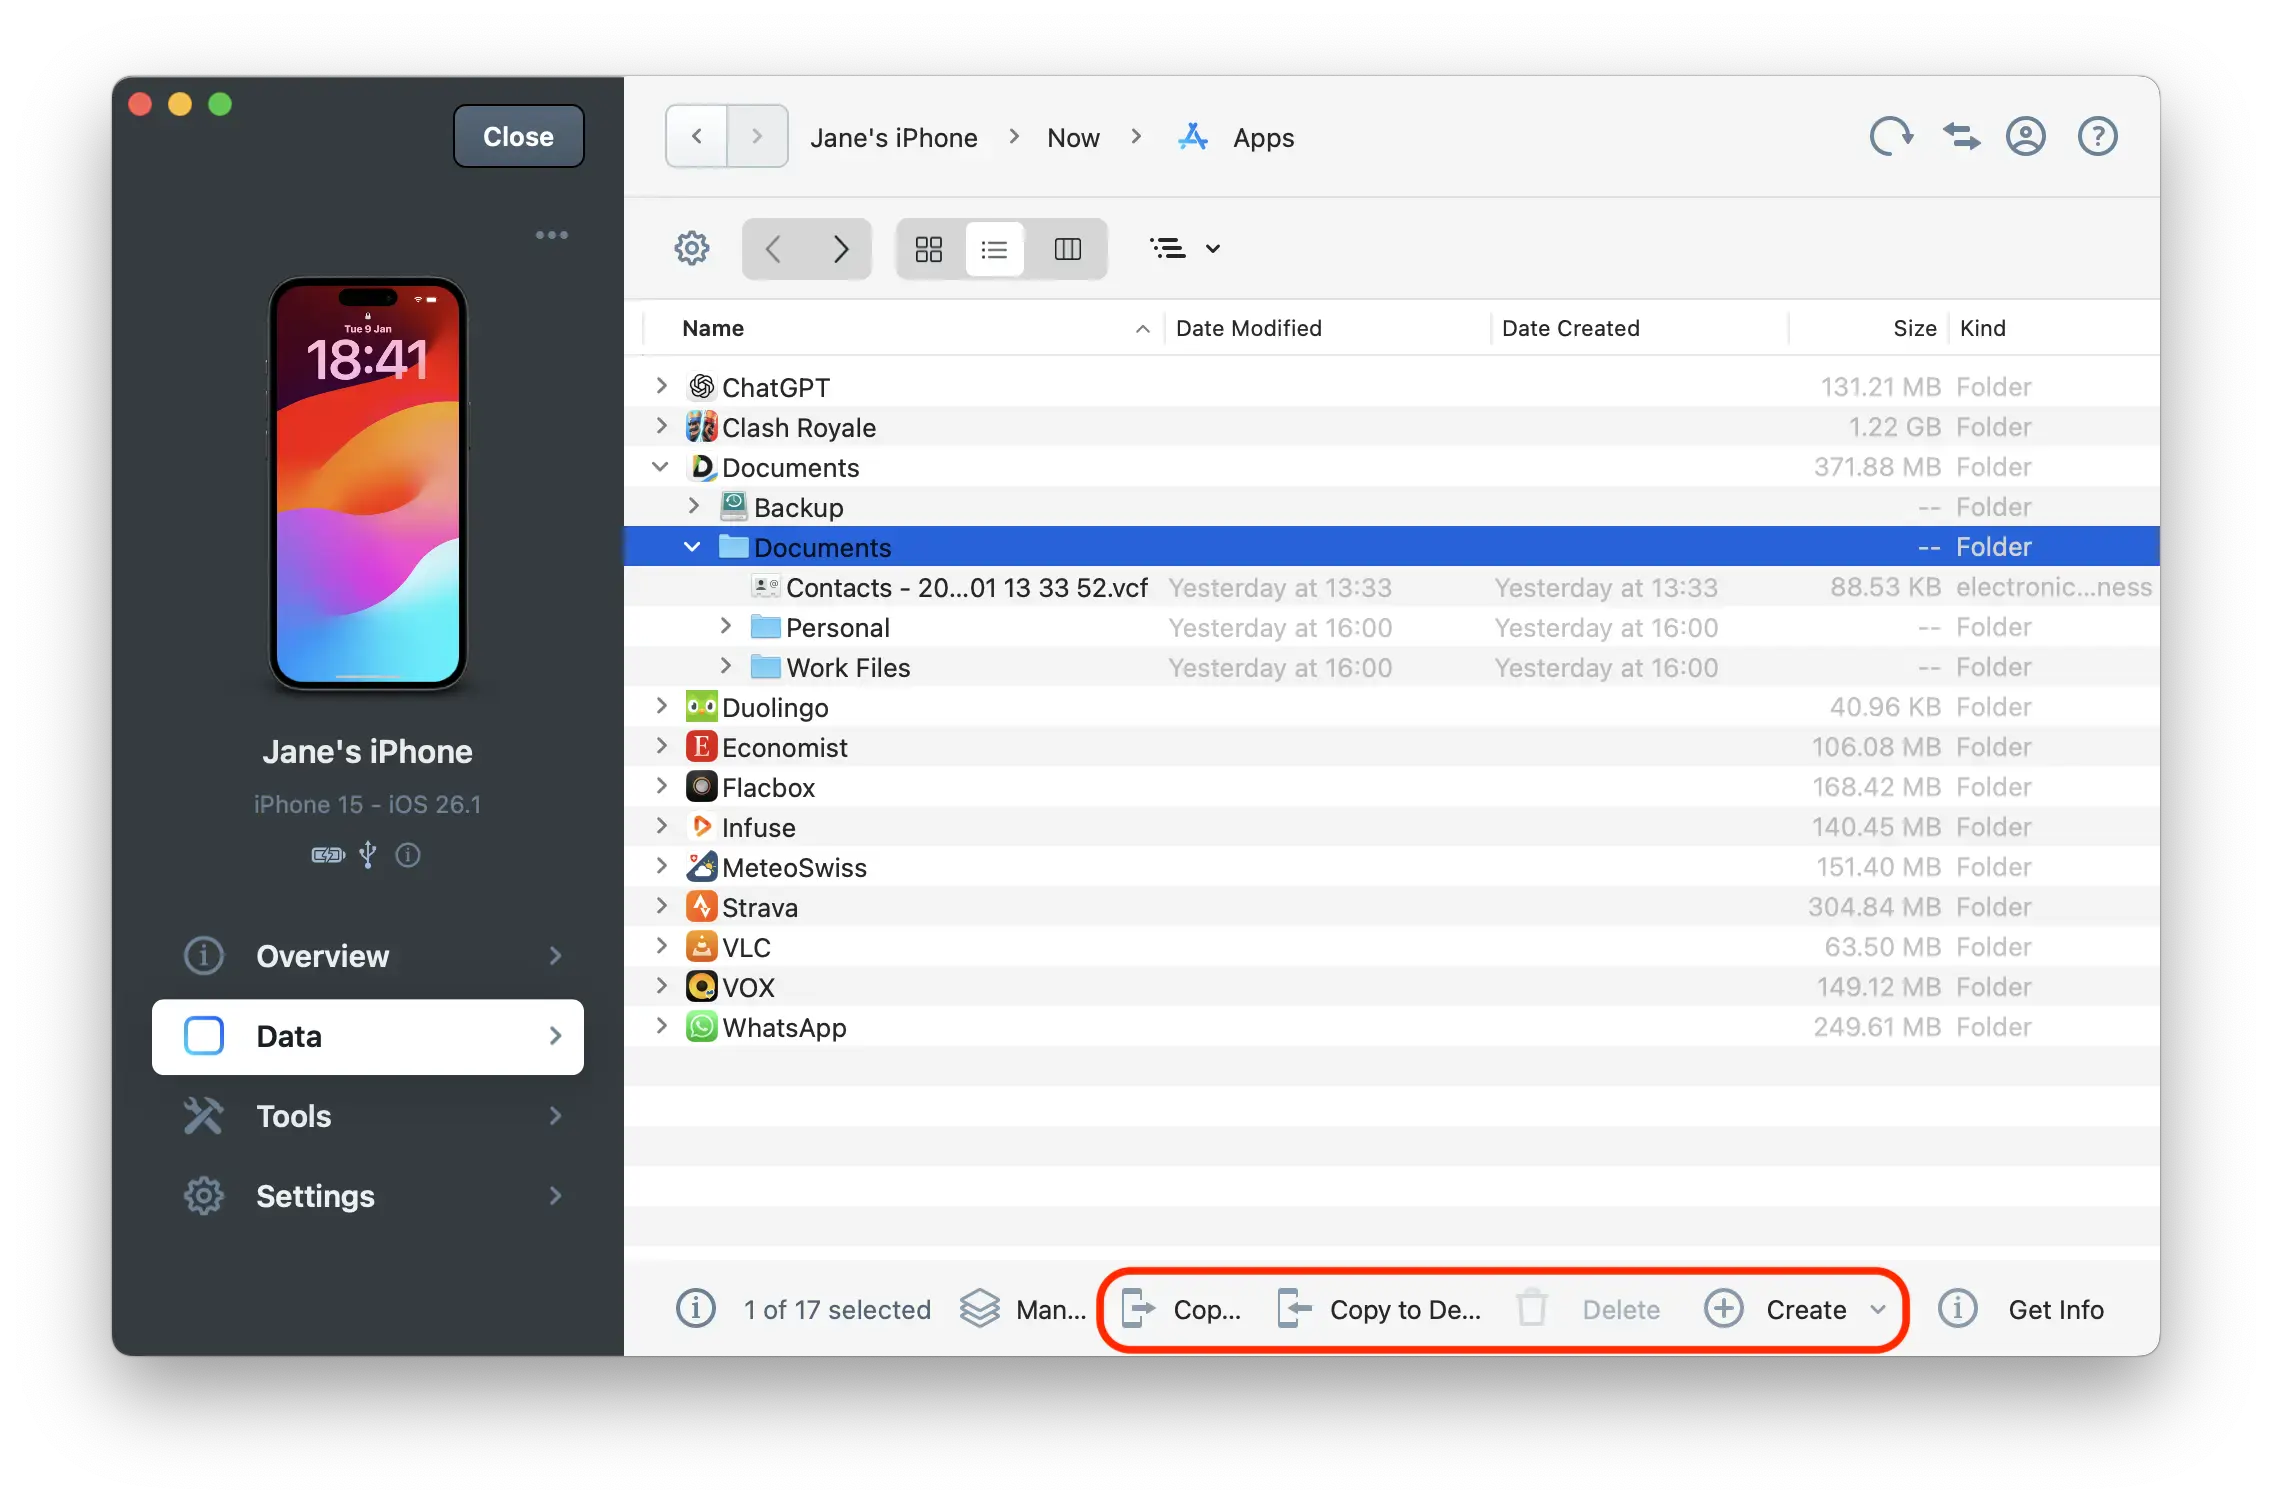Viewport: 2272px width, 1504px height.
Task: Click the Close button
Action: (x=517, y=136)
